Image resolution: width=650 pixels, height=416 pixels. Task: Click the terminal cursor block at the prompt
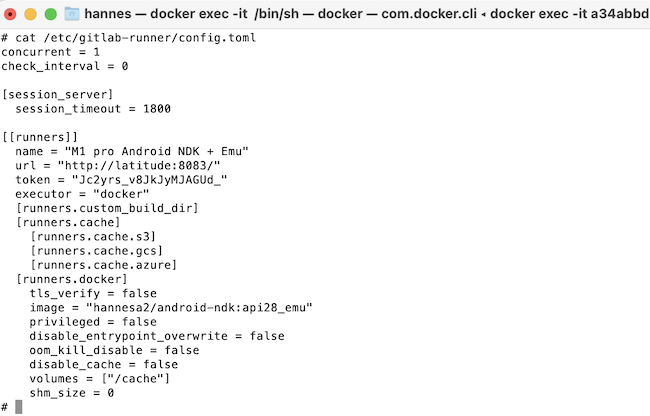click(18, 407)
